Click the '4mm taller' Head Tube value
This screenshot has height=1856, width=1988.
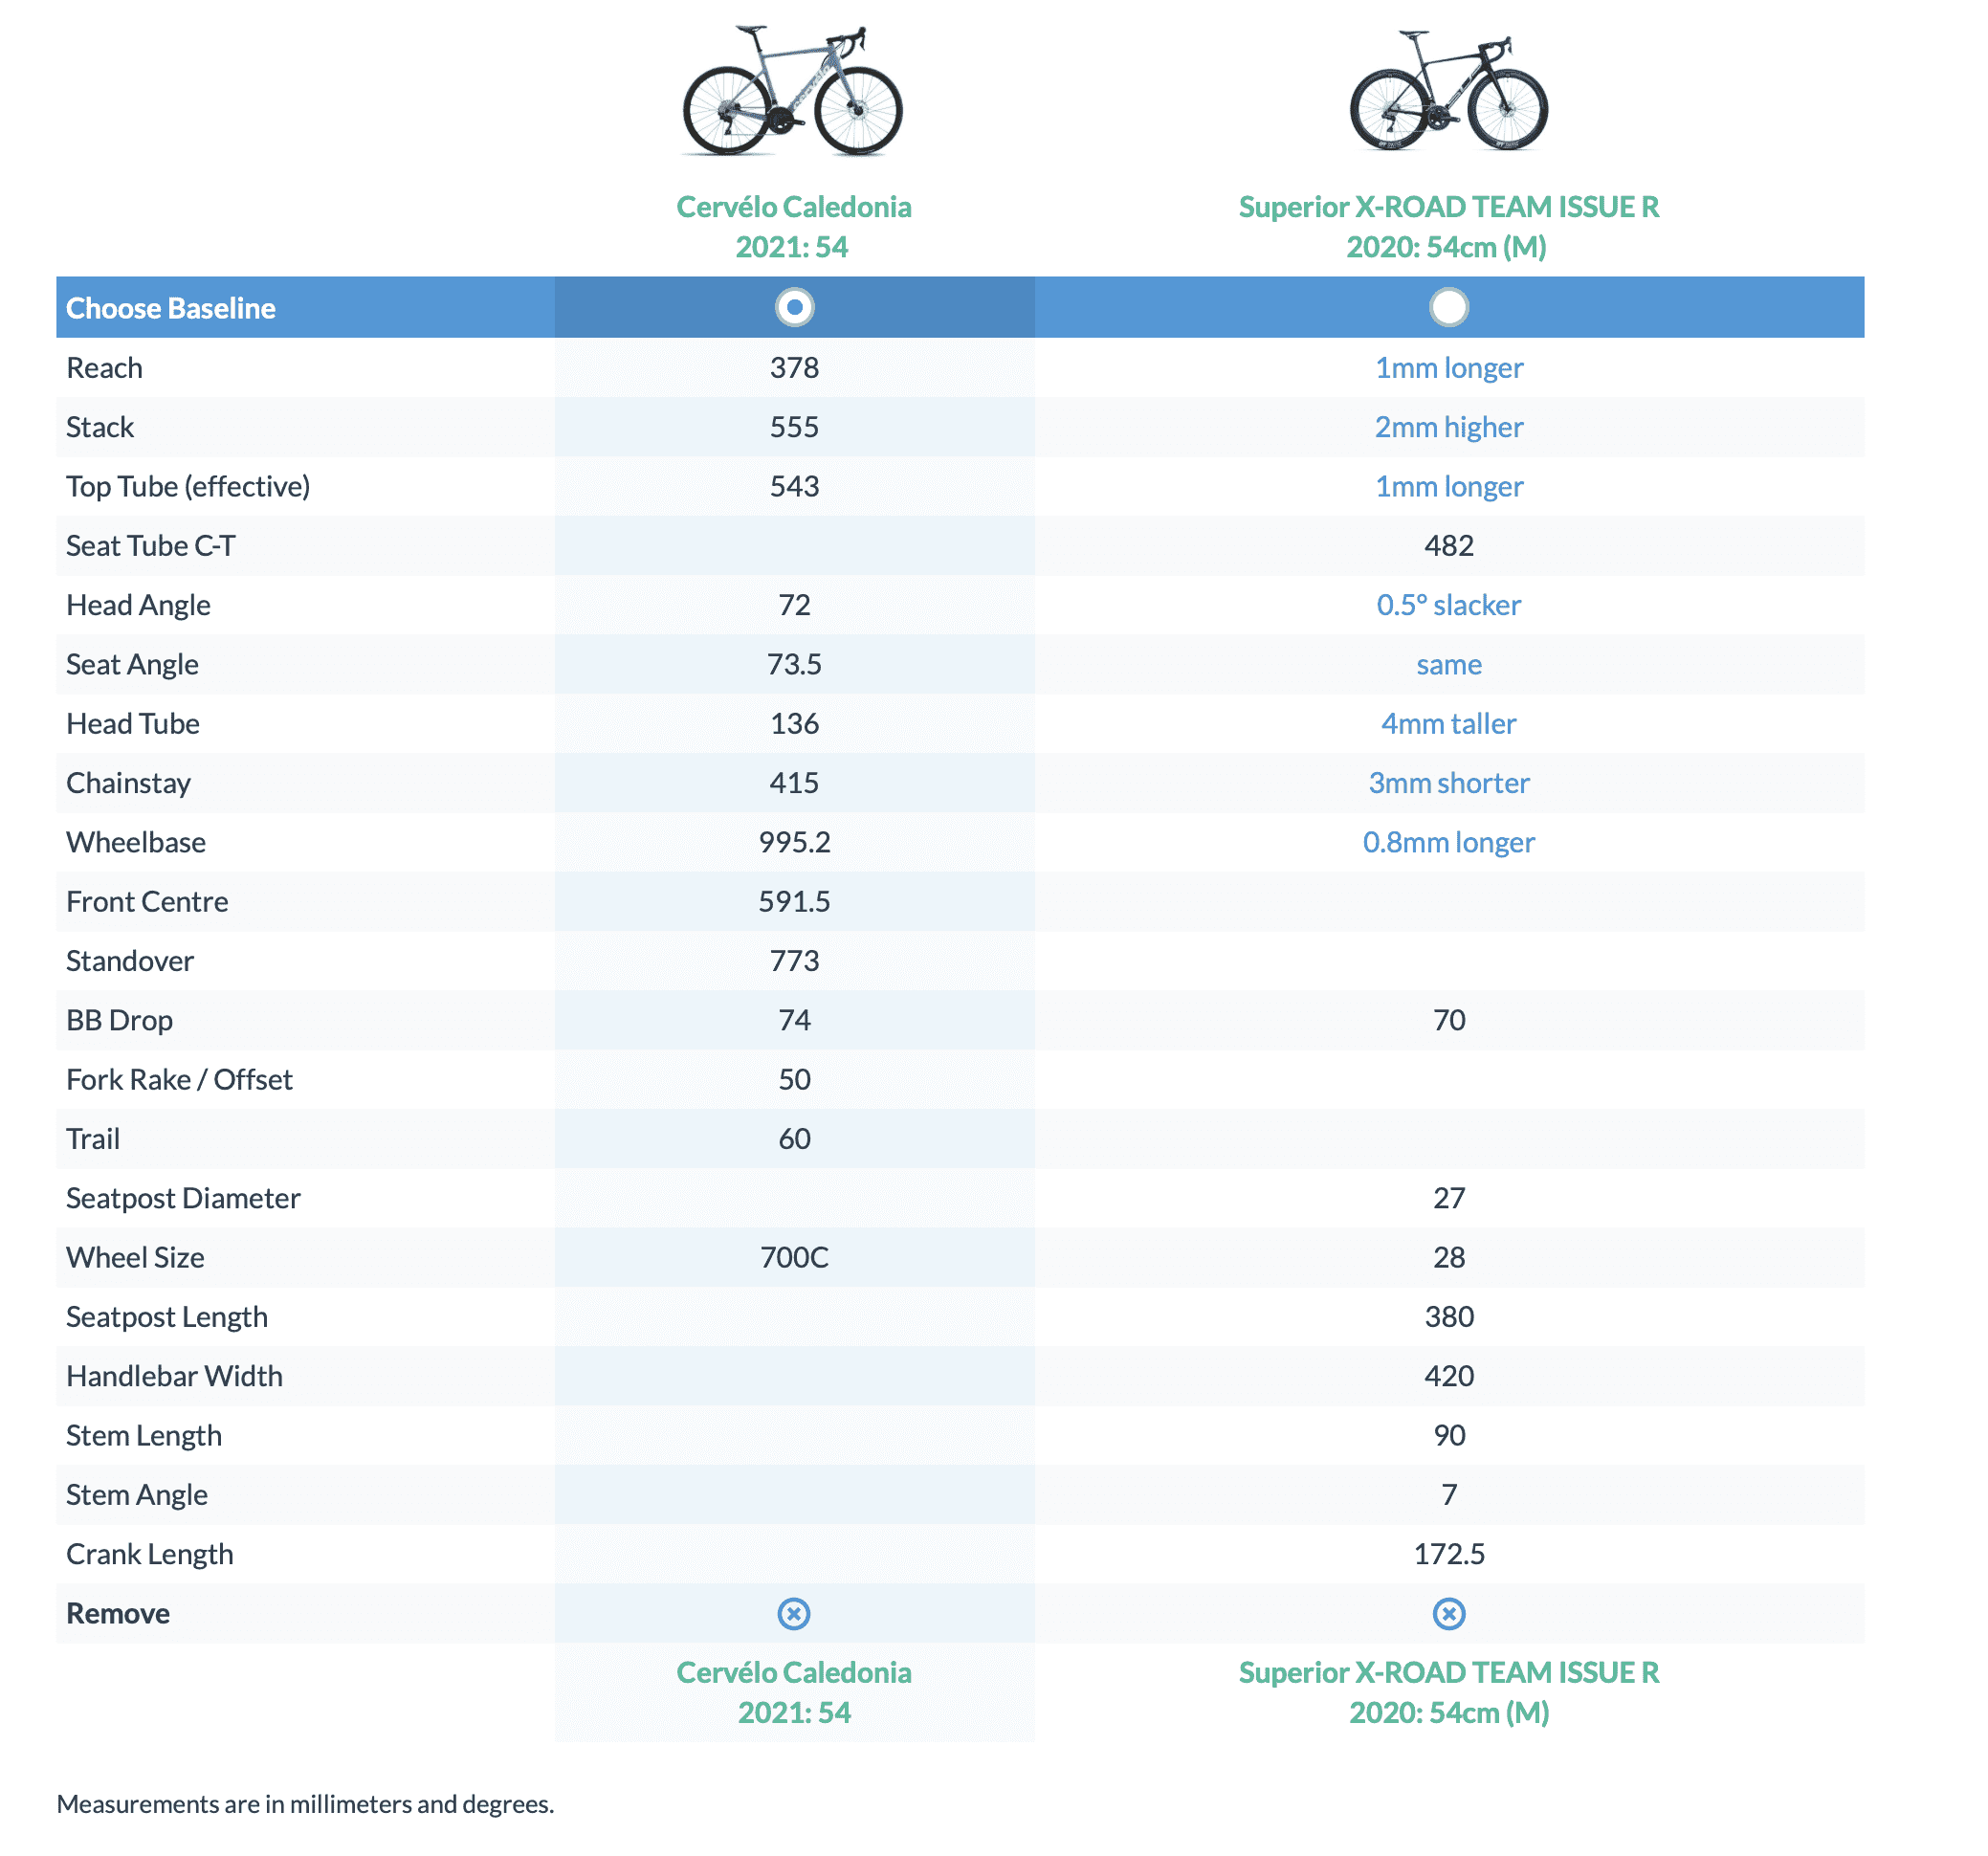[1448, 723]
